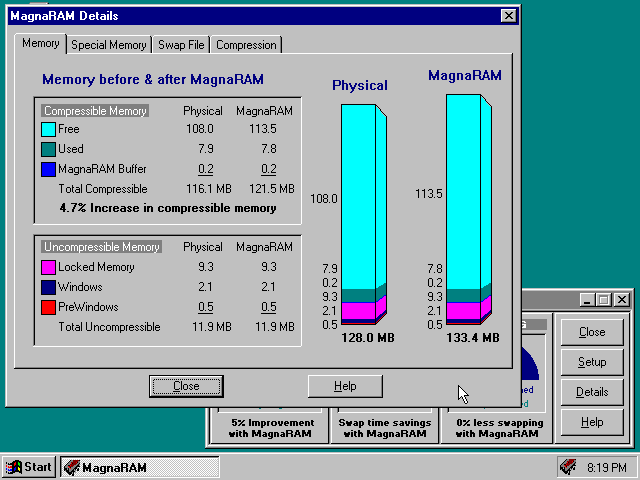Click '0% less swapping with MagnaRAM' label

pos(500,428)
